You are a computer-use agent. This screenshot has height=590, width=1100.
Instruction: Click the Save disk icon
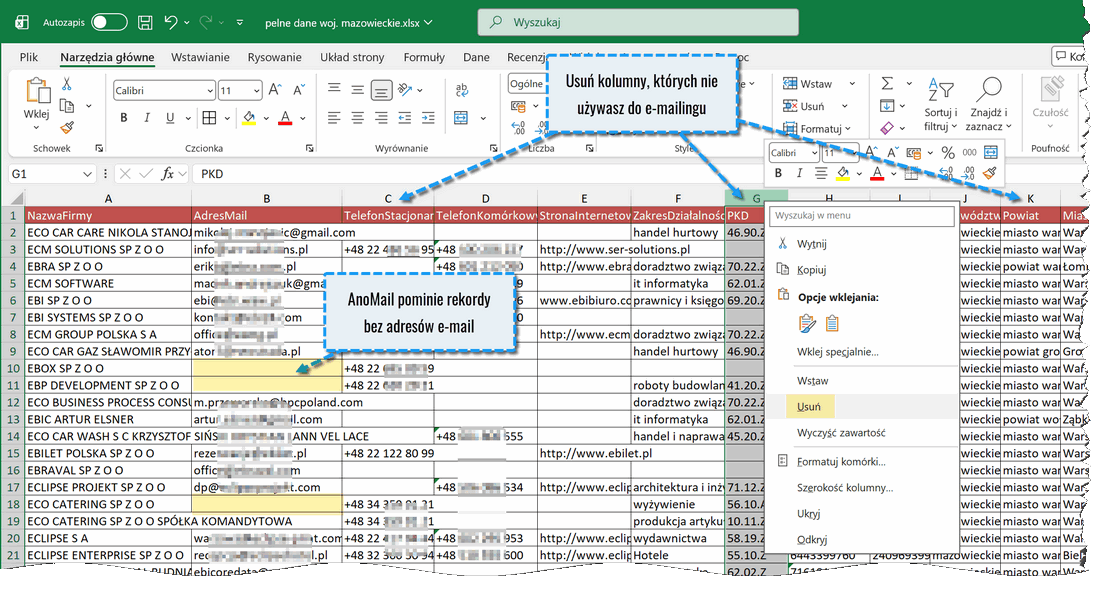click(x=145, y=22)
